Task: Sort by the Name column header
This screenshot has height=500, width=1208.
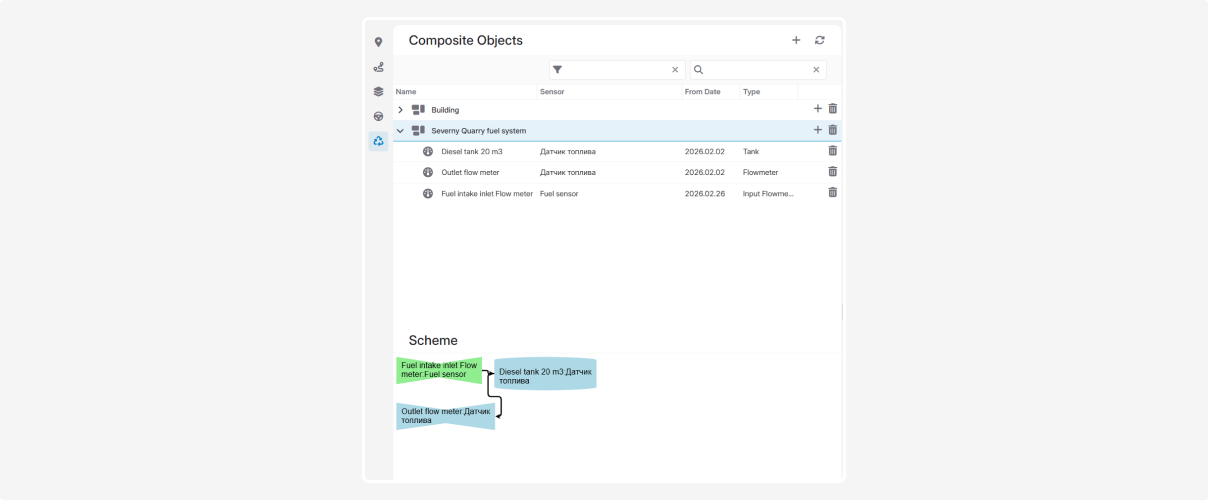Action: pyautogui.click(x=406, y=92)
